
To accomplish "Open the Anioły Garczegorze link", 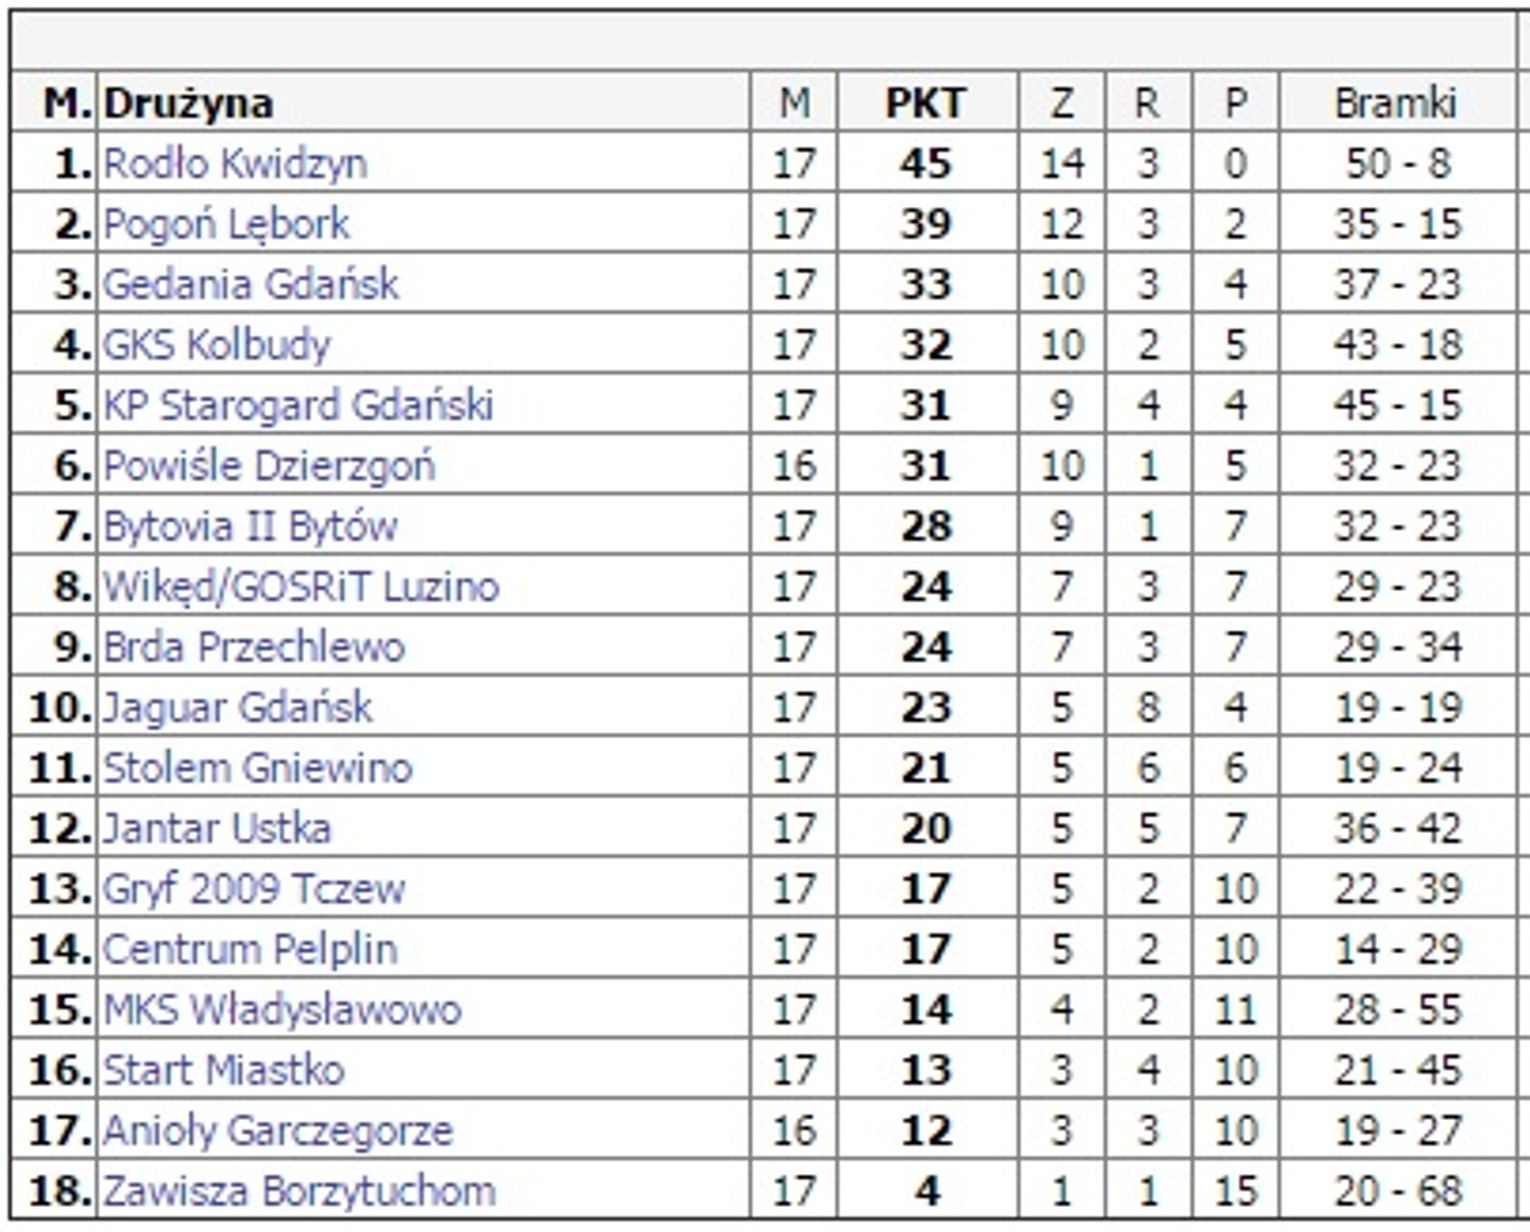I will point(278,1131).
